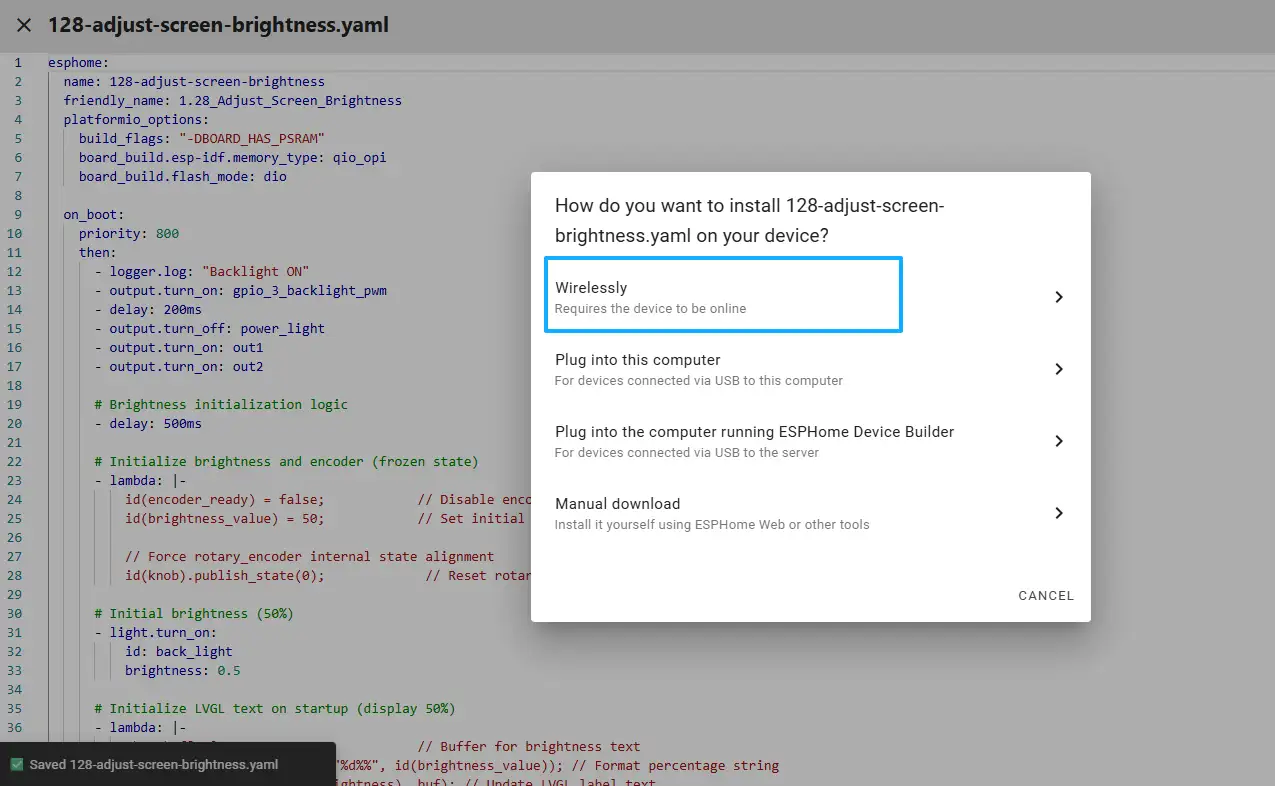Place cursor on the esphome: line

(x=79, y=63)
